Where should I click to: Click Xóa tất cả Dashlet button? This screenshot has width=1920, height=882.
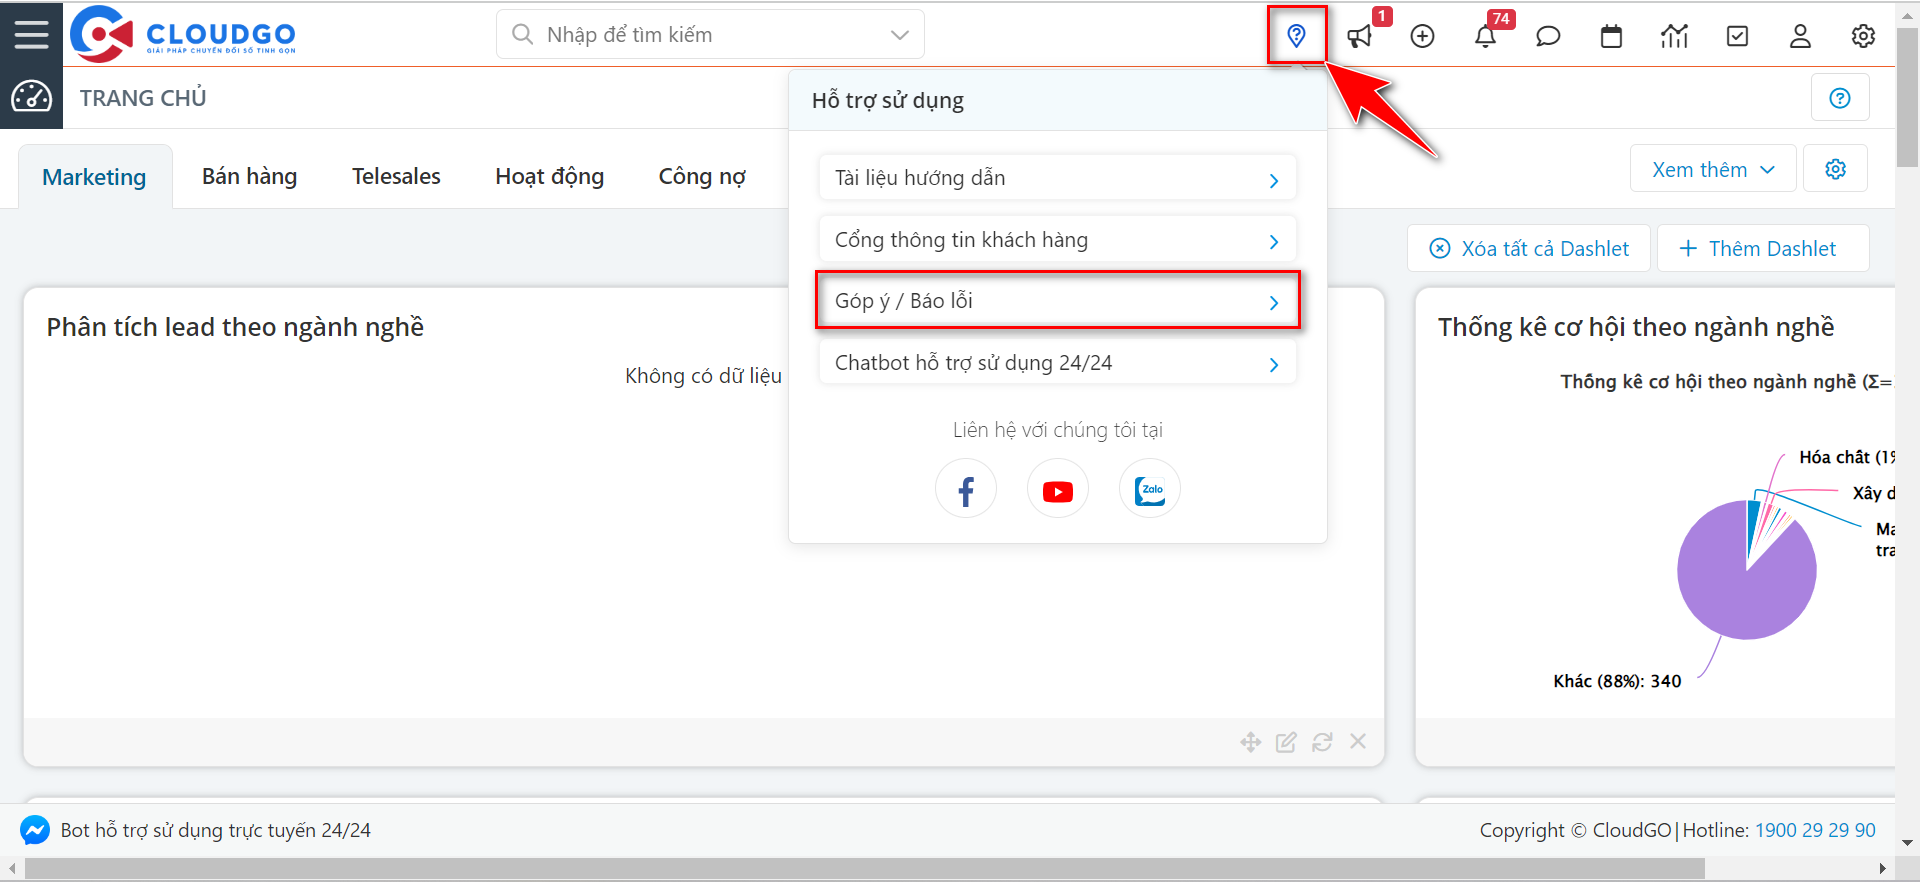coord(1530,249)
